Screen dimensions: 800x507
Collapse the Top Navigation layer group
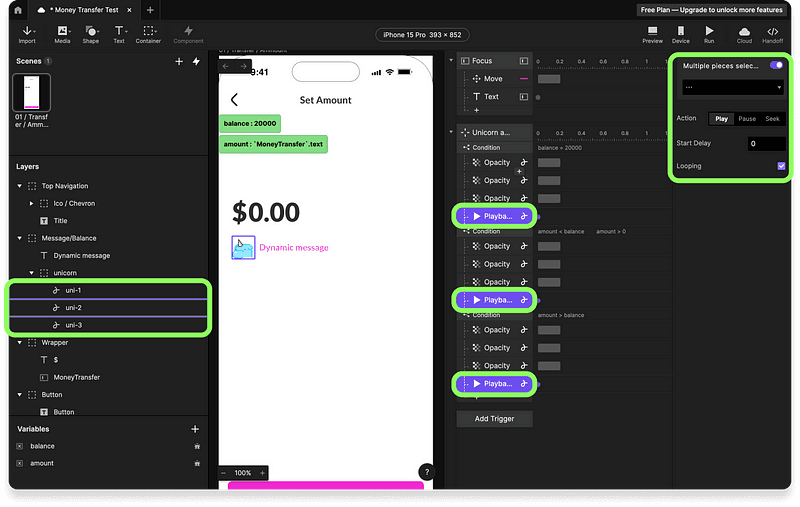point(19,186)
